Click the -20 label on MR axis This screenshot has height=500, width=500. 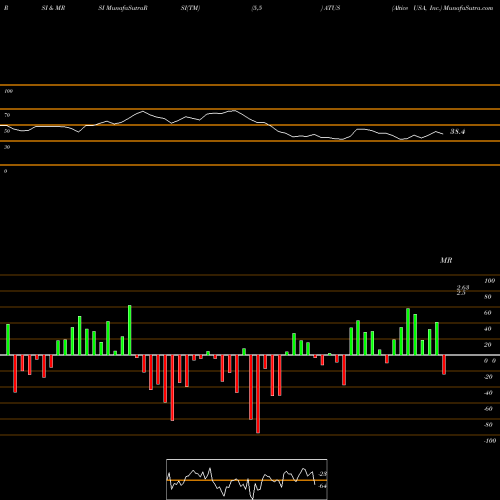pos(488,377)
